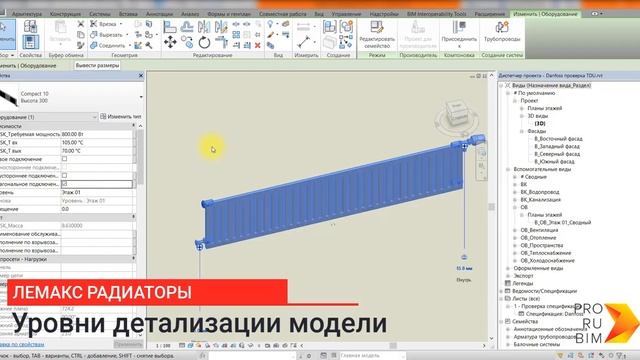The image size is (640, 360).
Task: Open the properties help link at bottom
Action: click(x=22, y=344)
